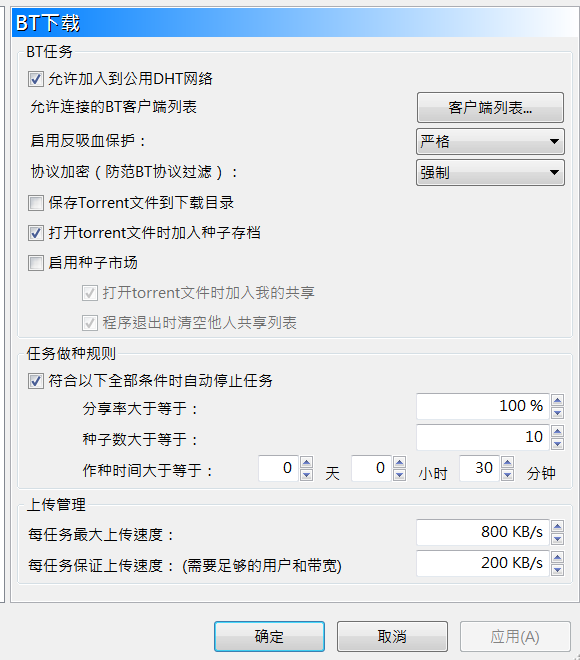Increase seeding time days (天) value
Viewport: 580px width, 660px height.
[x=307, y=463]
